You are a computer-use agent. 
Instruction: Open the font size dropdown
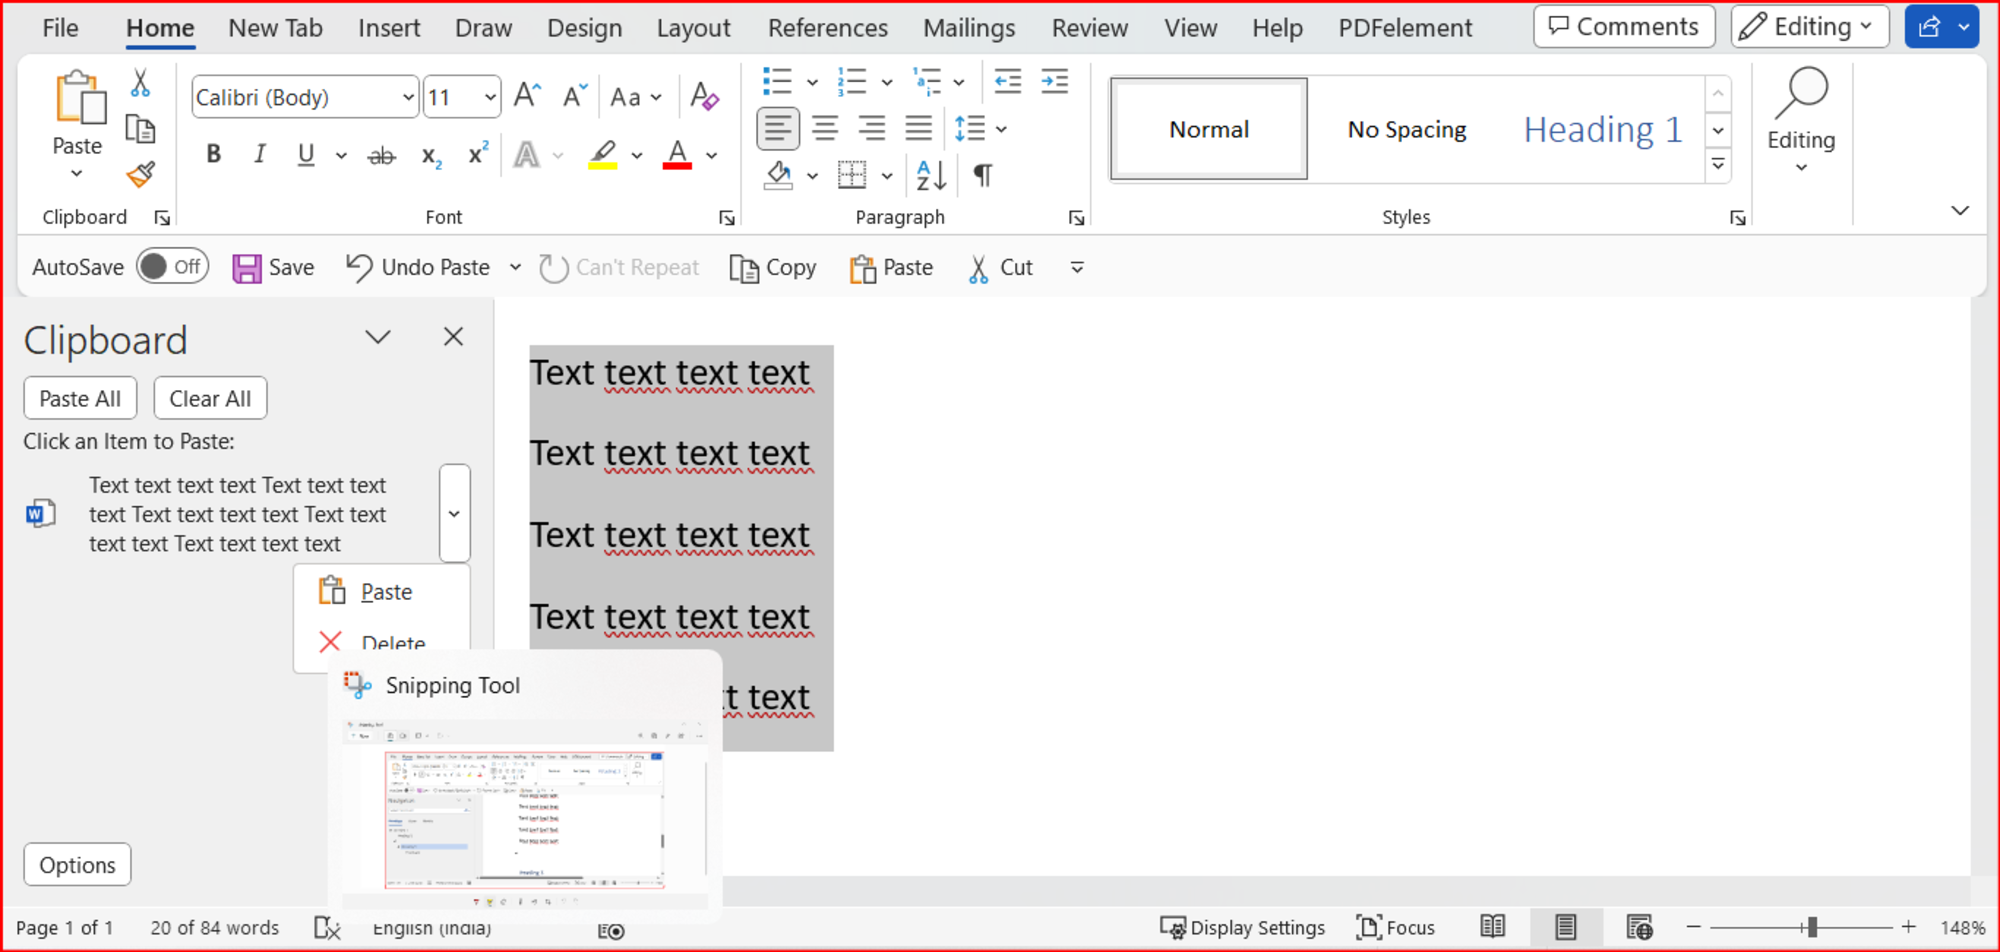click(x=488, y=96)
